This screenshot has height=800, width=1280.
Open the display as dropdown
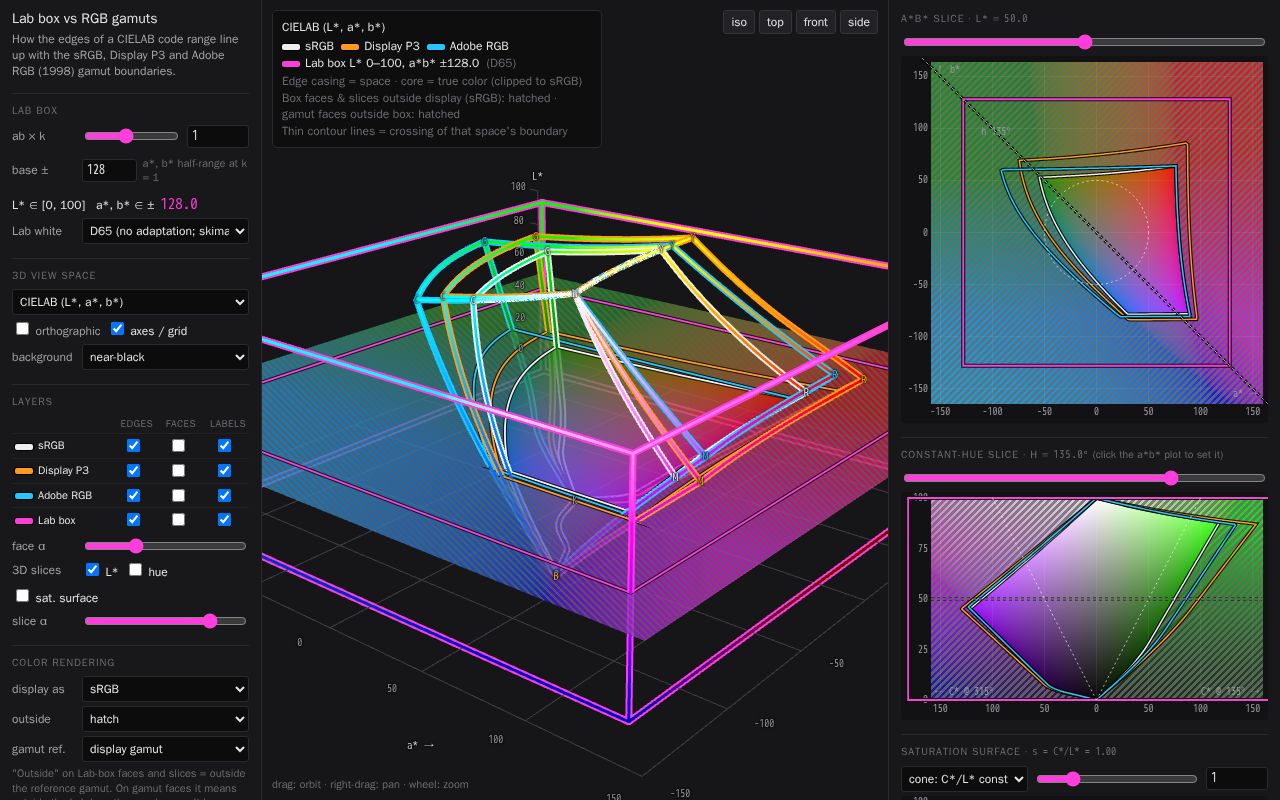(x=165, y=689)
